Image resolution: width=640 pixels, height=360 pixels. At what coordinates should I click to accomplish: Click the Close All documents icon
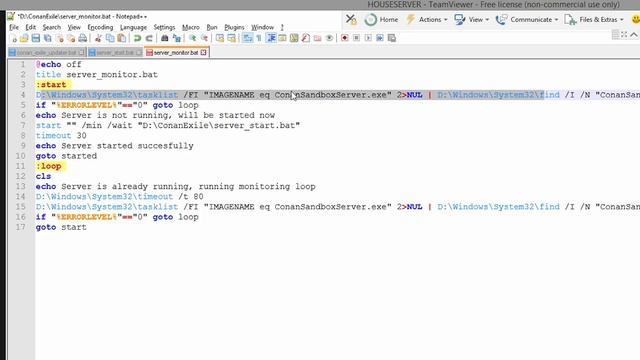(71, 38)
